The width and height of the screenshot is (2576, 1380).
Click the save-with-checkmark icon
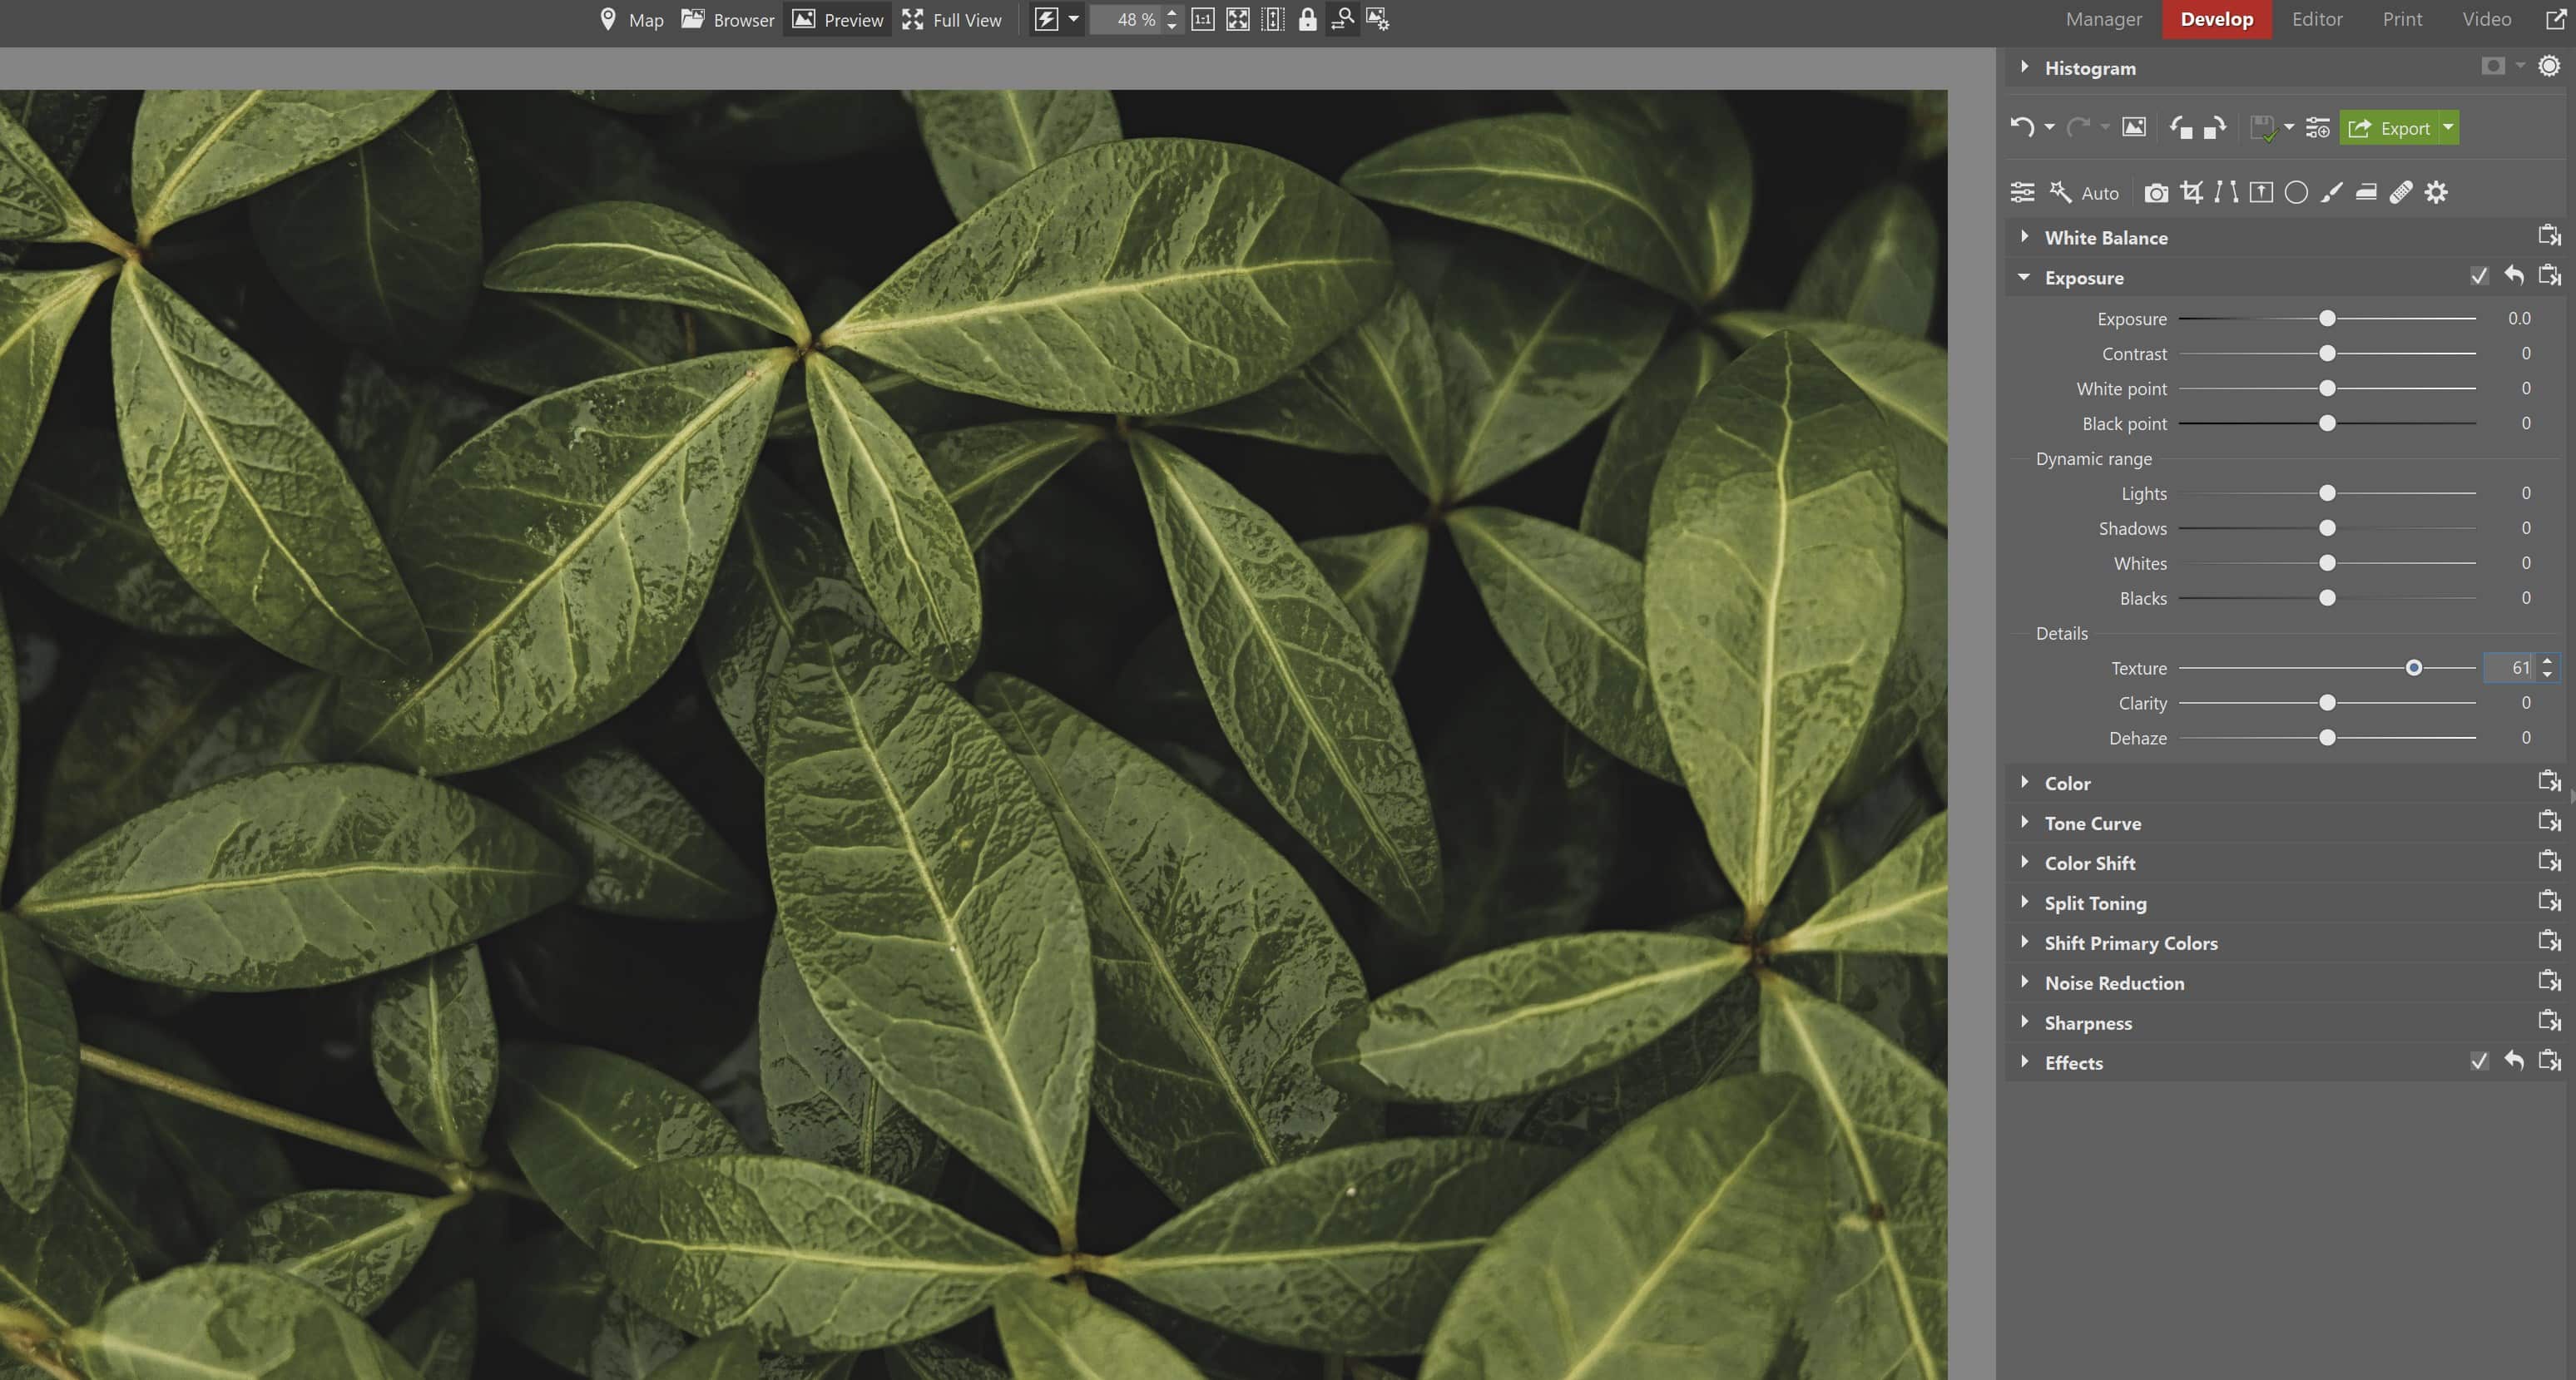(x=2263, y=127)
